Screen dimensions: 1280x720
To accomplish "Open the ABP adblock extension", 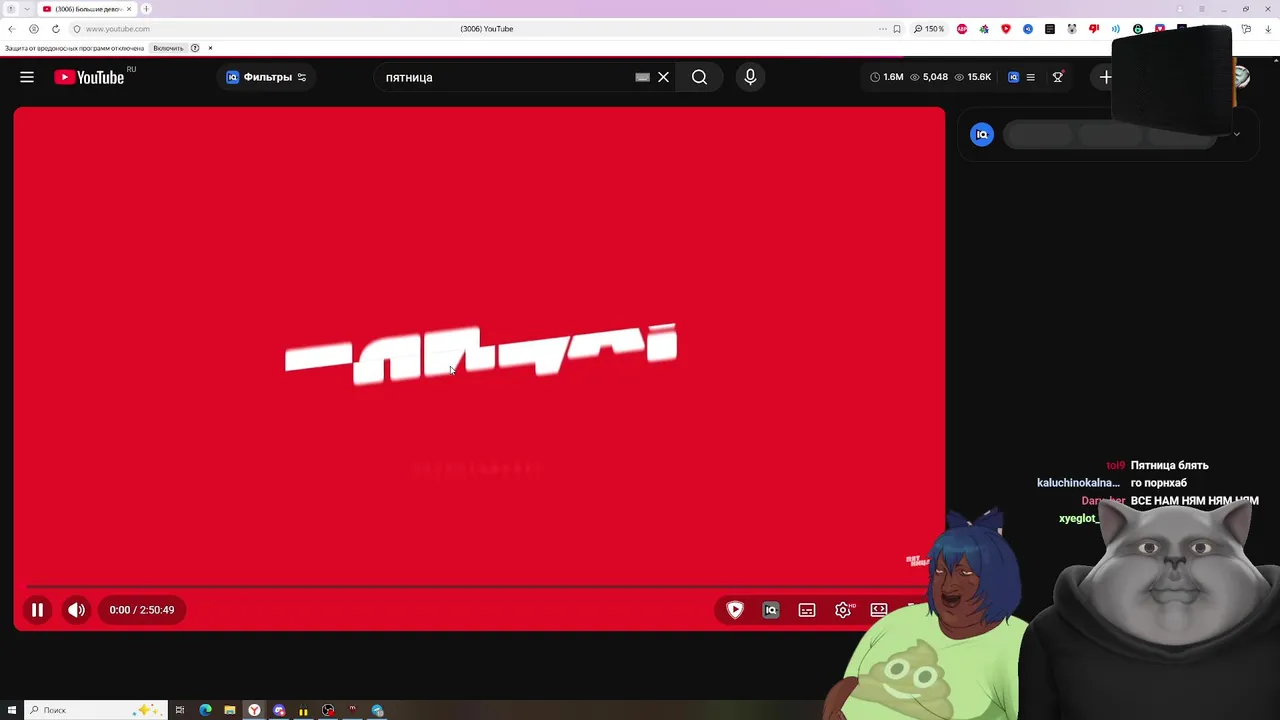I will click(962, 29).
